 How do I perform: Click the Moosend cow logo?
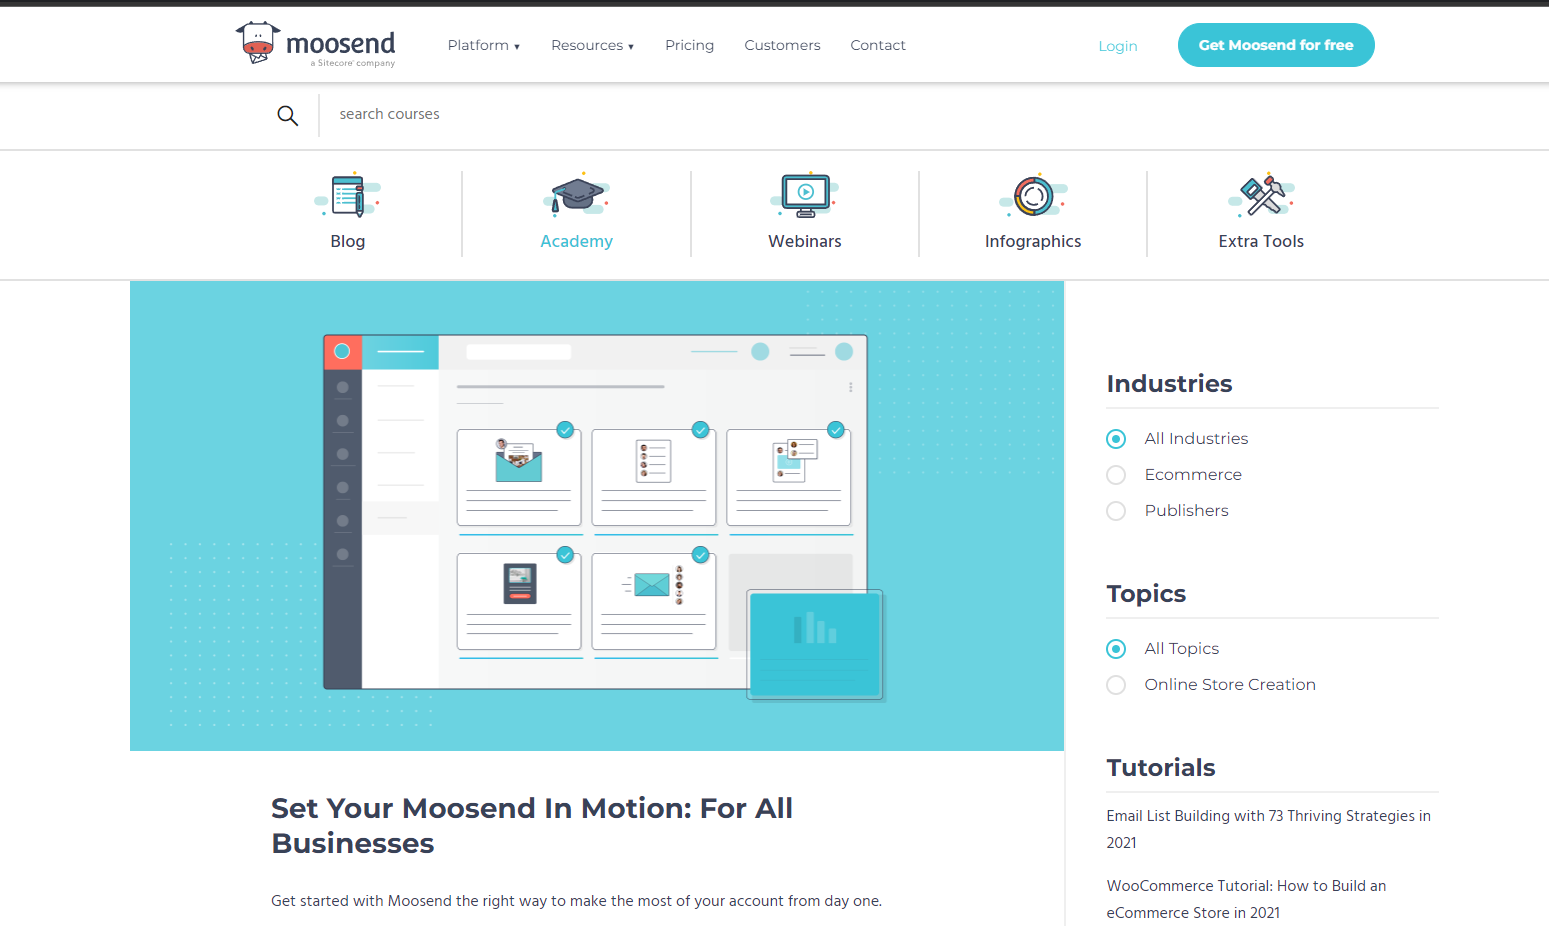tap(316, 44)
